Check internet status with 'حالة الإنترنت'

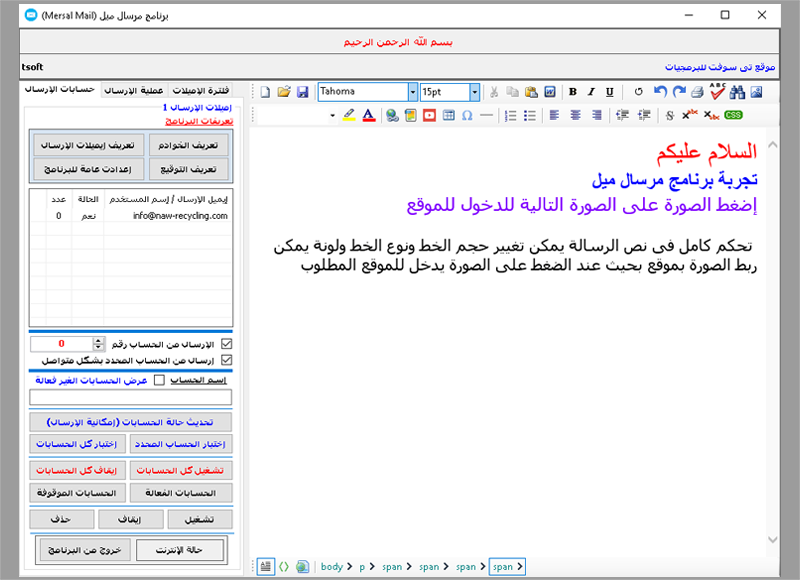point(180,550)
